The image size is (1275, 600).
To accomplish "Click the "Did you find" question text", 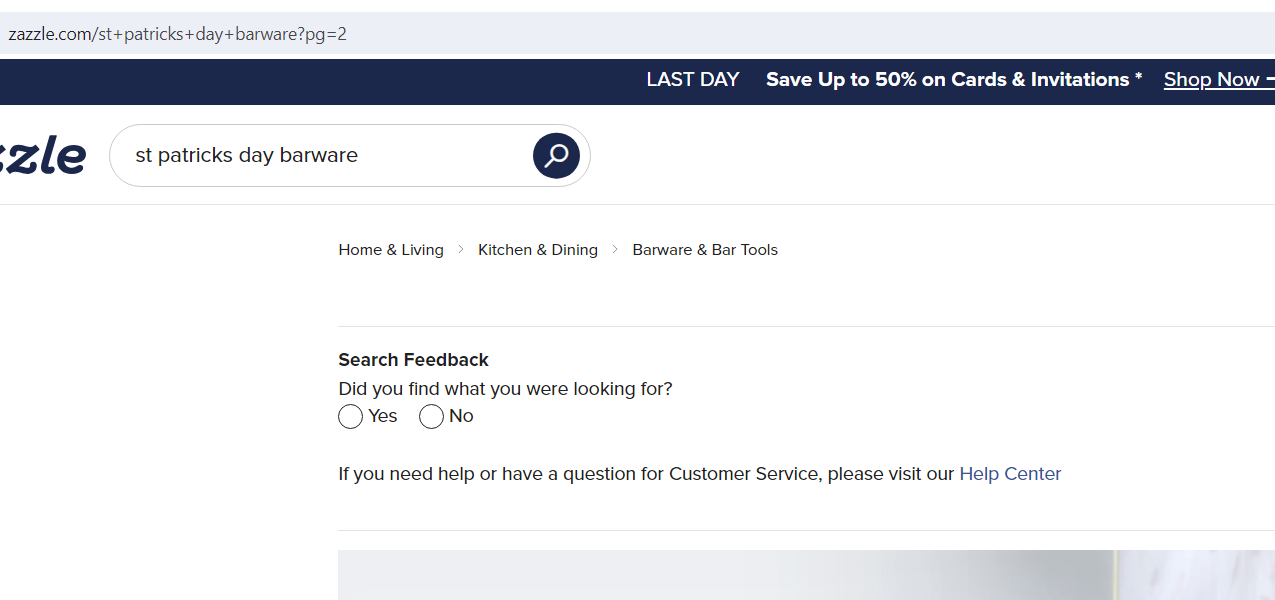I will click(x=505, y=389).
